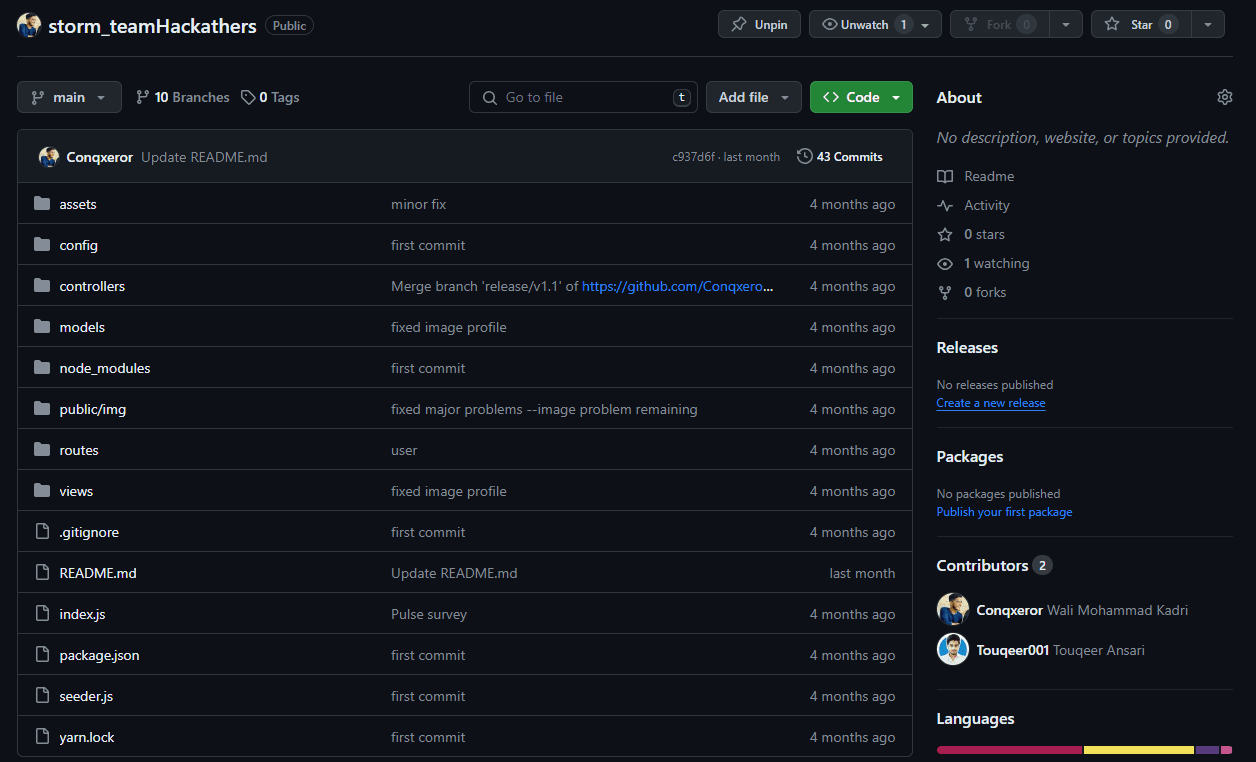Click the Conqxeror contributor avatar

pyautogui.click(x=953, y=609)
